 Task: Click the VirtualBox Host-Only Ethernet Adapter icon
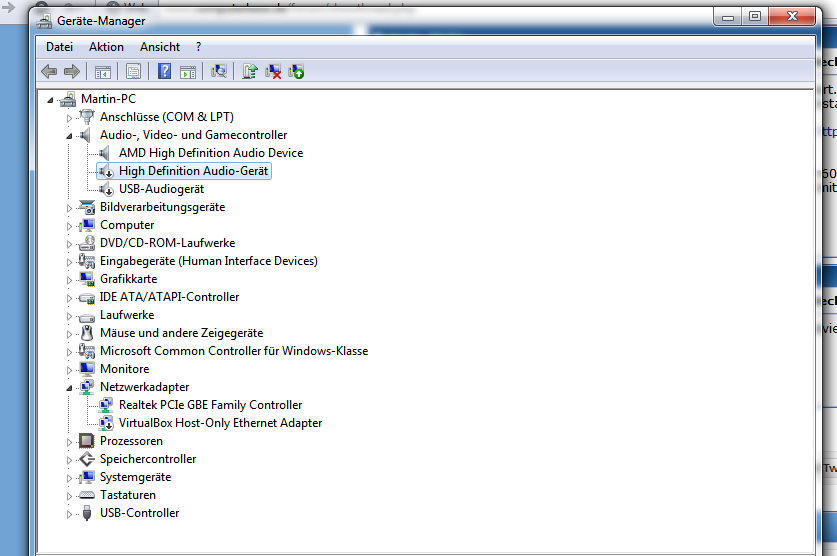(106, 423)
